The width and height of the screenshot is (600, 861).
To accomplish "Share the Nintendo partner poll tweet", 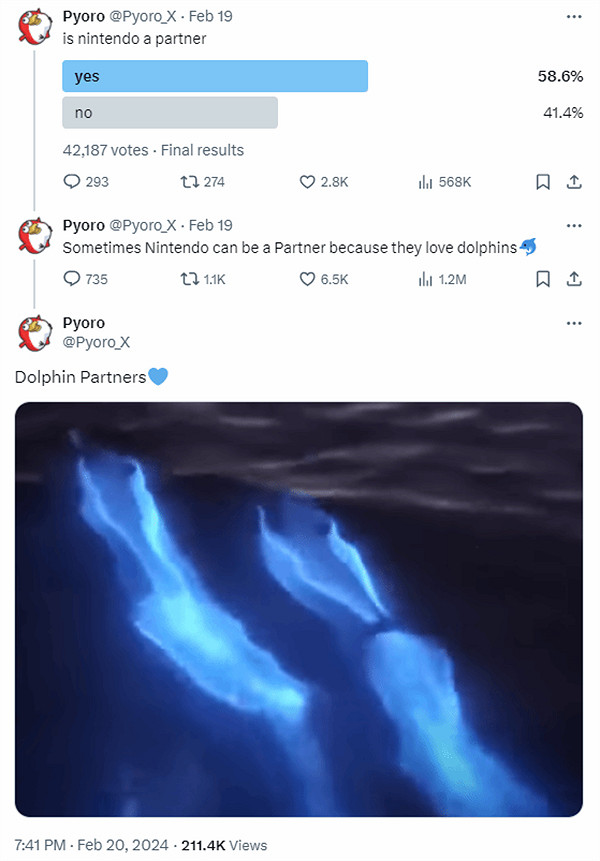I will click(574, 182).
